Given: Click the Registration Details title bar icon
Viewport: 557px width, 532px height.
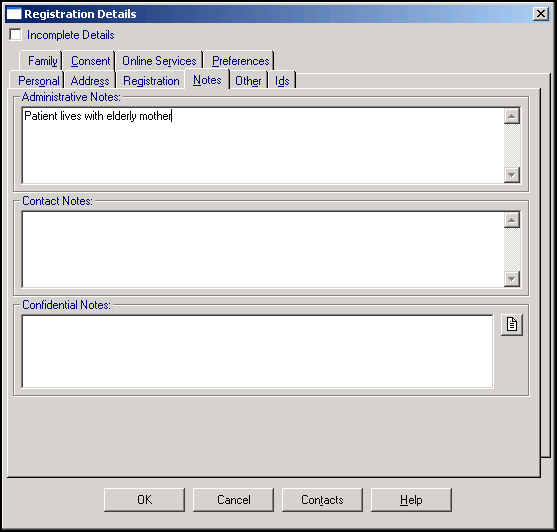Looking at the screenshot, I should (x=14, y=14).
